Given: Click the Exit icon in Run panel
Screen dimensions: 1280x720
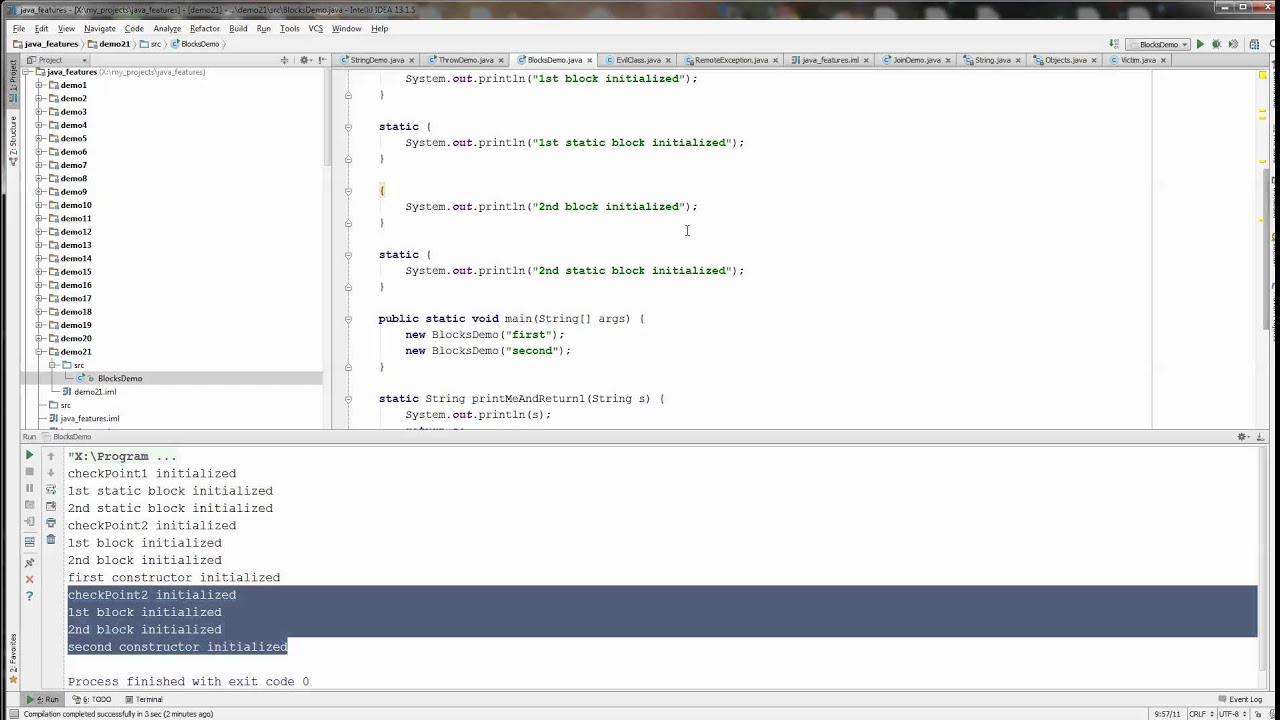Looking at the screenshot, I should pyautogui.click(x=29, y=521).
